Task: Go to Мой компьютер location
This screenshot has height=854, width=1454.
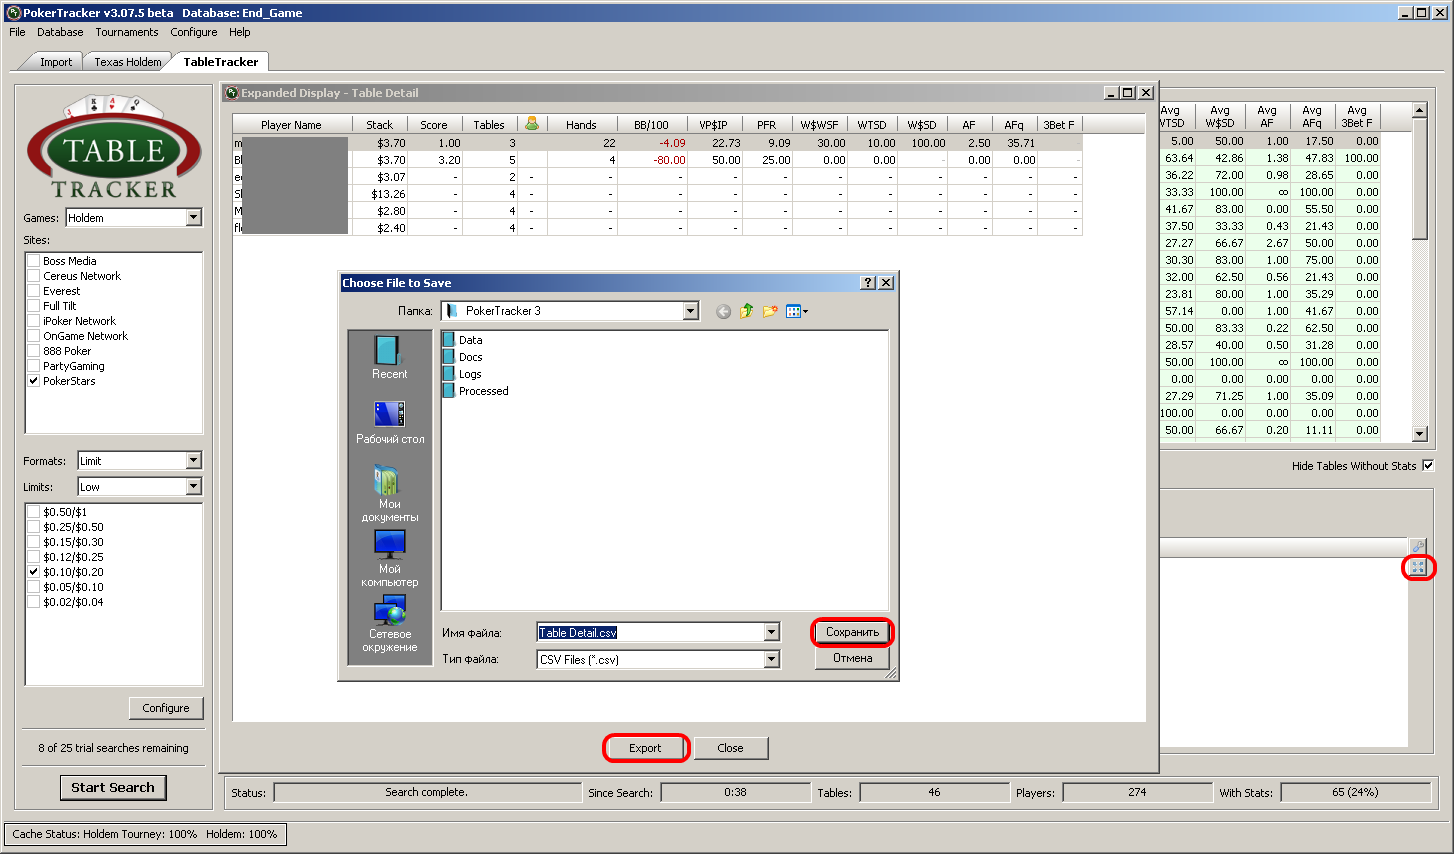Action: point(389,559)
